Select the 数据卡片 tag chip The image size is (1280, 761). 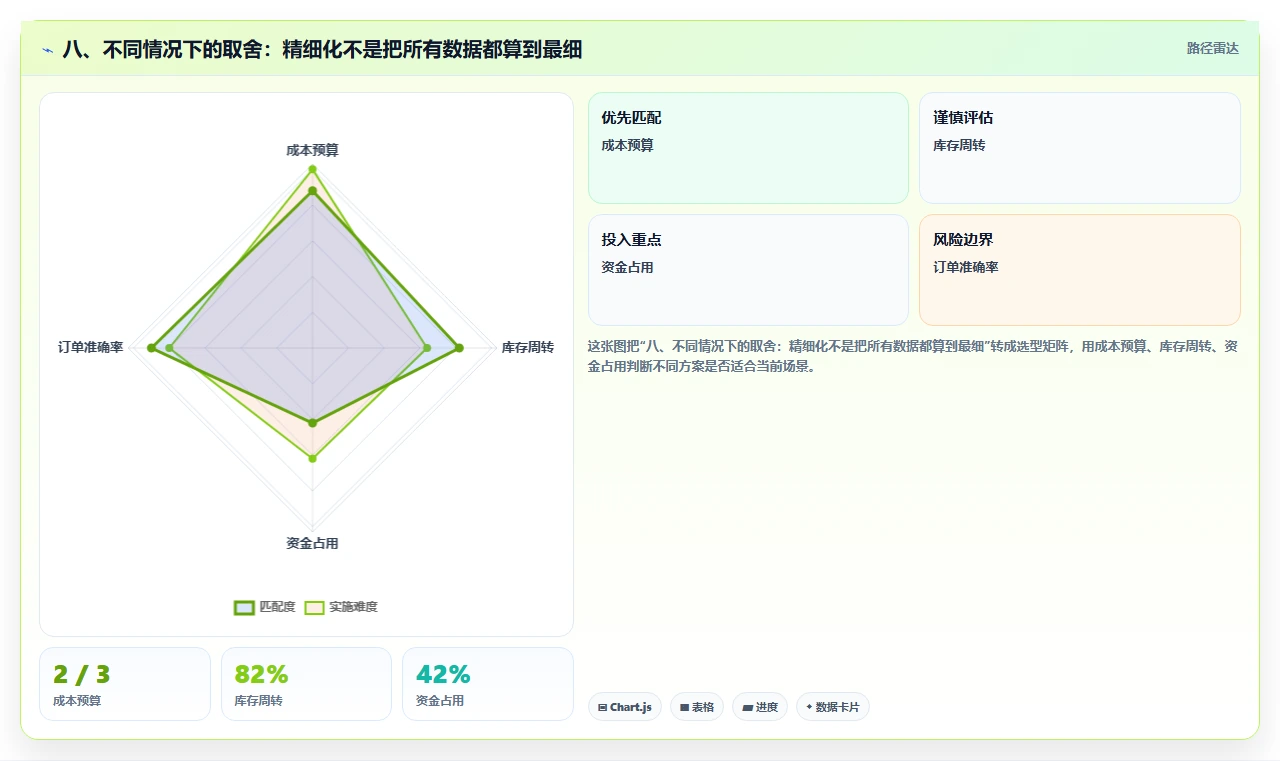[x=833, y=707]
